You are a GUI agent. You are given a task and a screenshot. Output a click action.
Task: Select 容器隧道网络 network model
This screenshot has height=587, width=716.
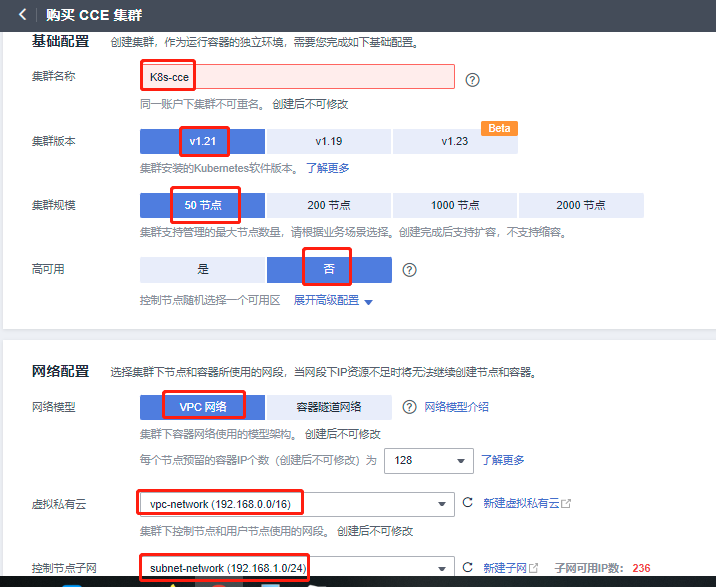(x=329, y=407)
